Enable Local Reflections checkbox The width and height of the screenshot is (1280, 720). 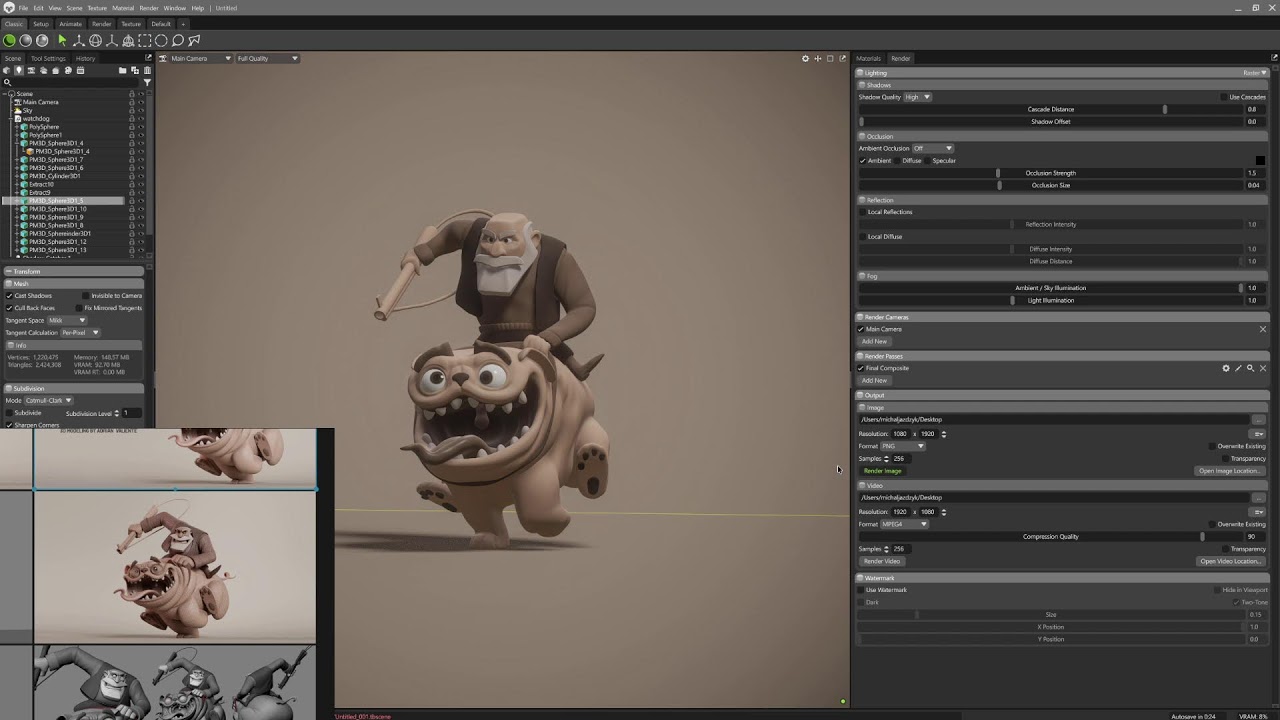(862, 212)
